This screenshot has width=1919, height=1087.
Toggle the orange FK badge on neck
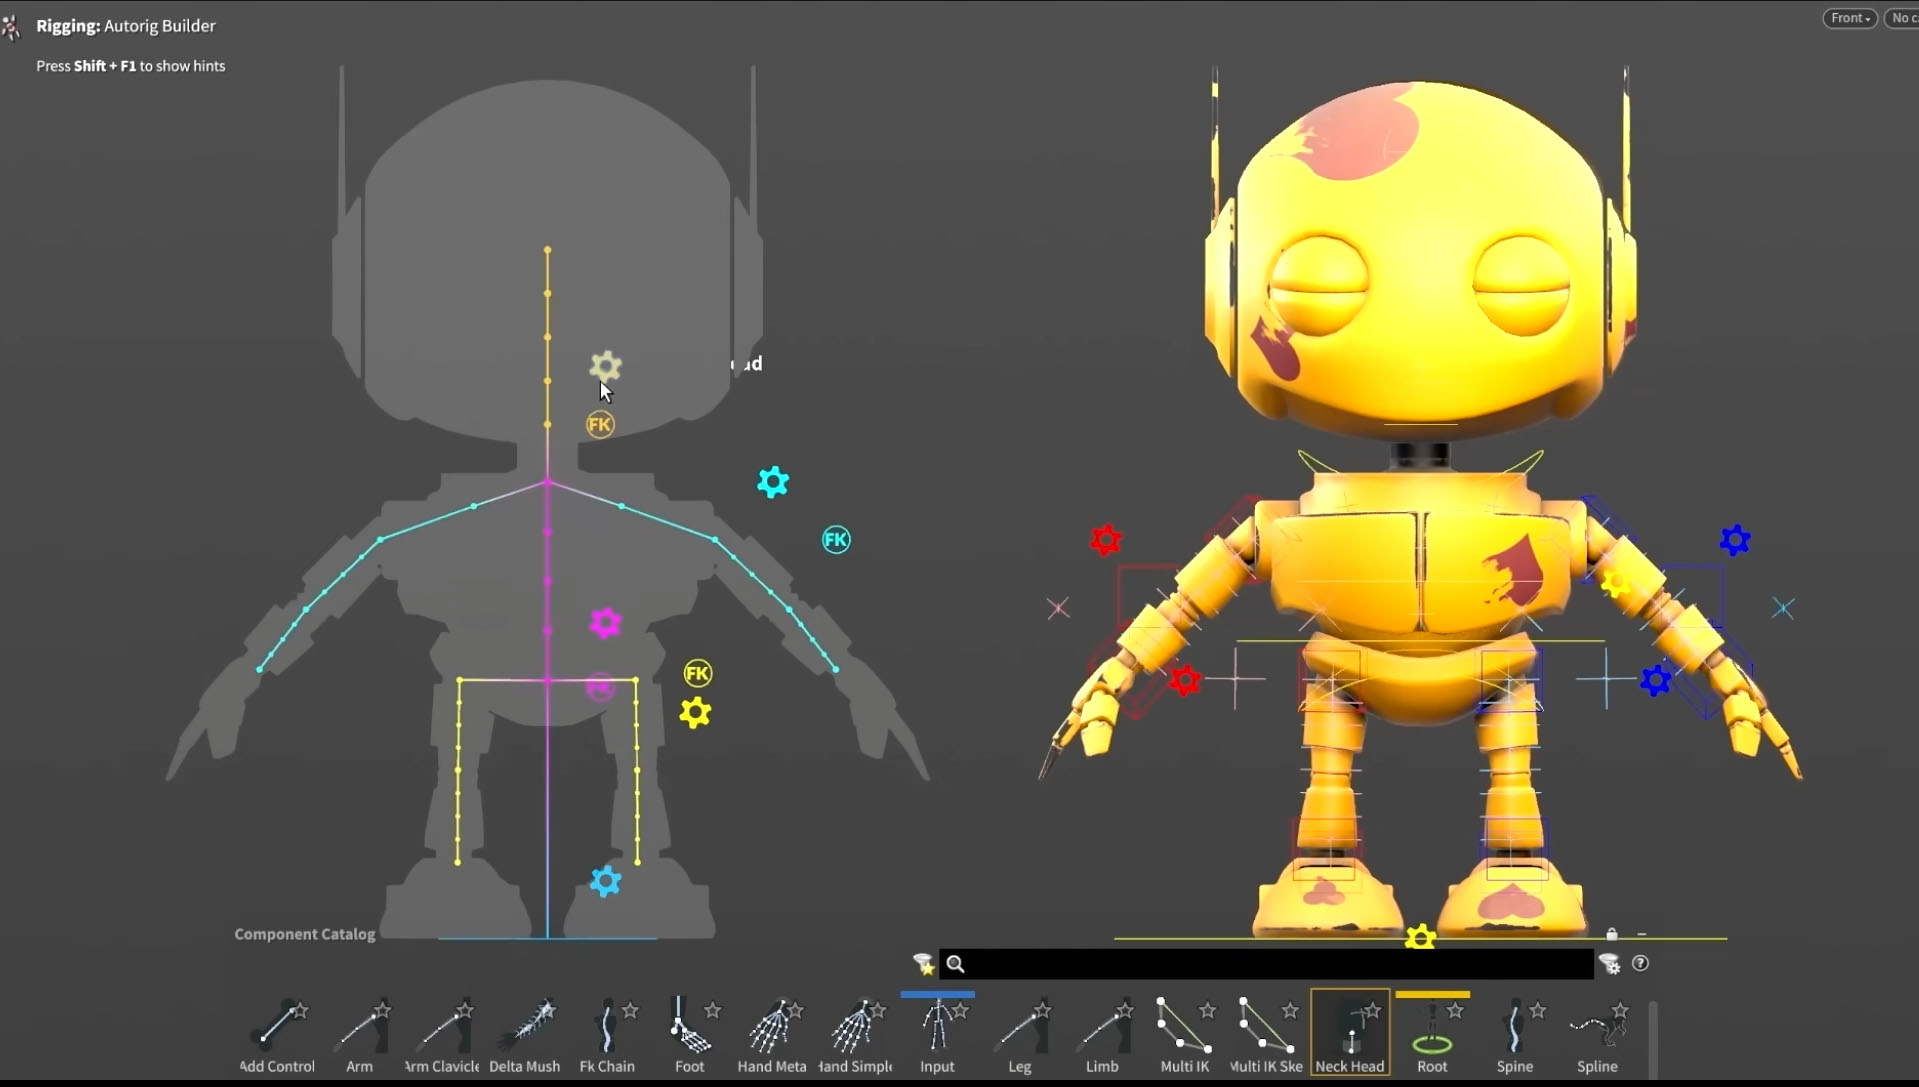pyautogui.click(x=600, y=425)
